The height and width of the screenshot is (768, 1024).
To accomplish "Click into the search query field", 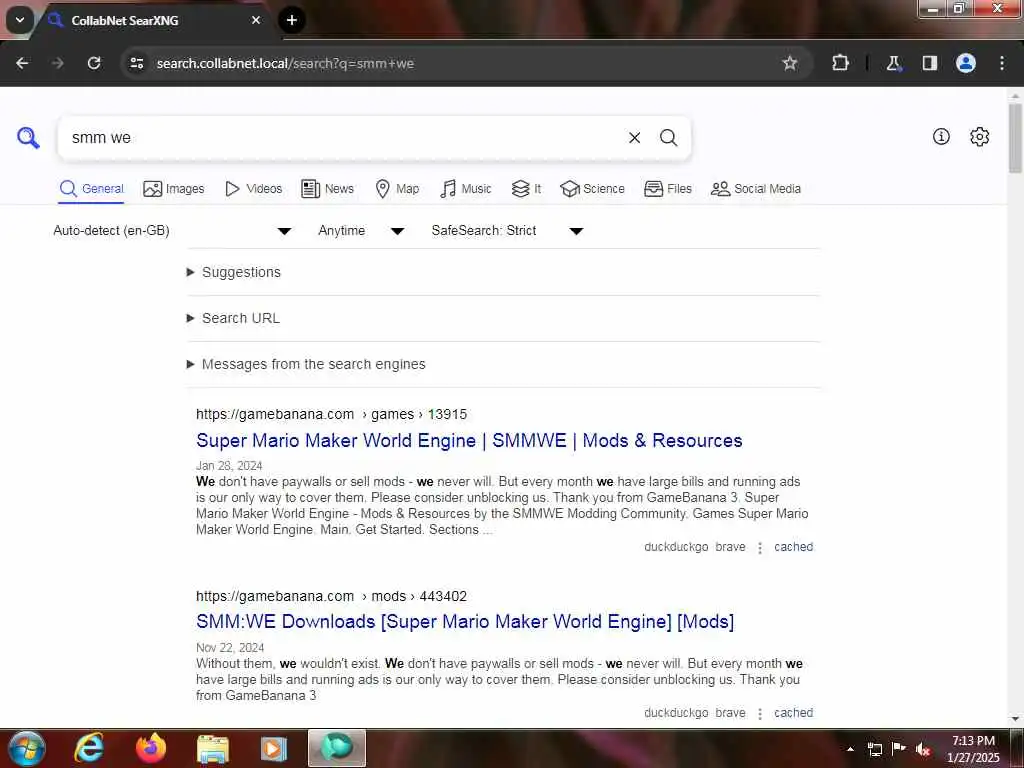I will click(340, 138).
